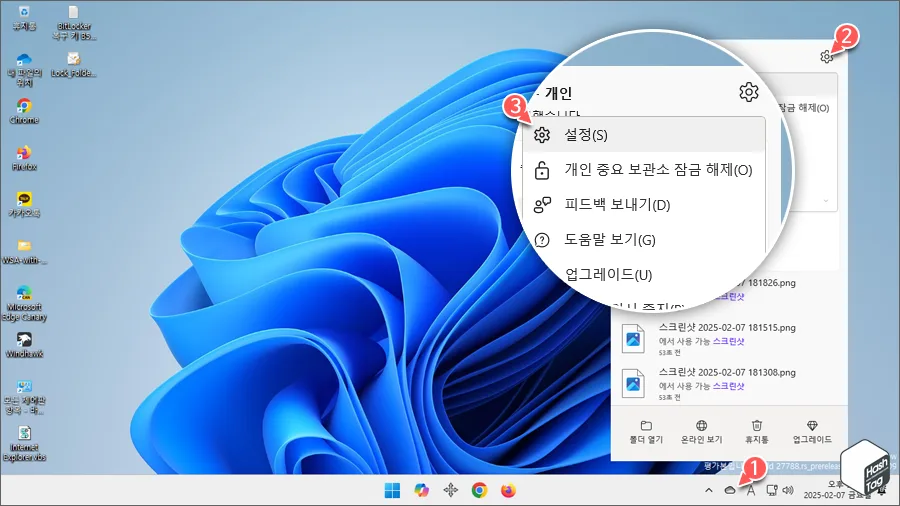Viewport: 900px width, 506px height.
Task: Select 개인 중요 보관소 잠금 해제(O) menu entry
Action: 643,170
